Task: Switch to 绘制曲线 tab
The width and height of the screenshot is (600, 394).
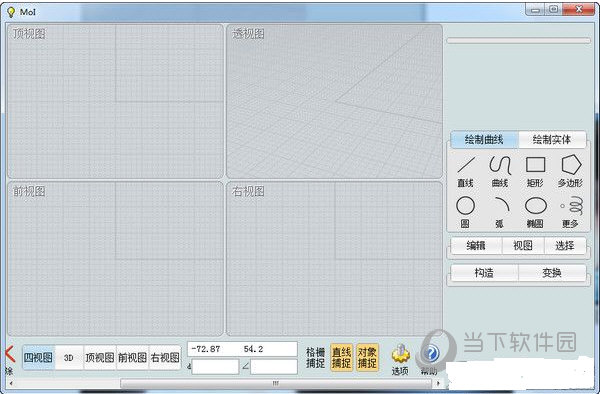Action: [484, 140]
